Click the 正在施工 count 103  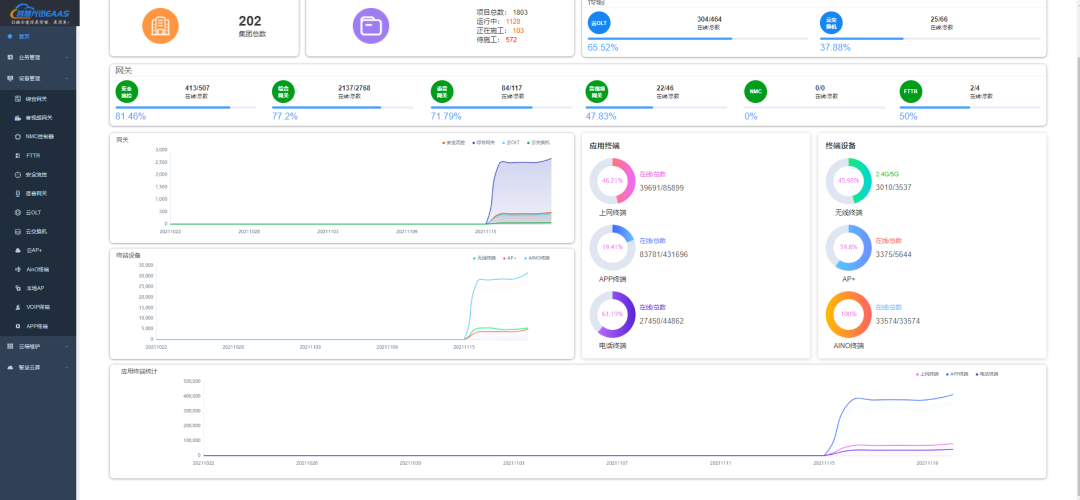click(518, 30)
